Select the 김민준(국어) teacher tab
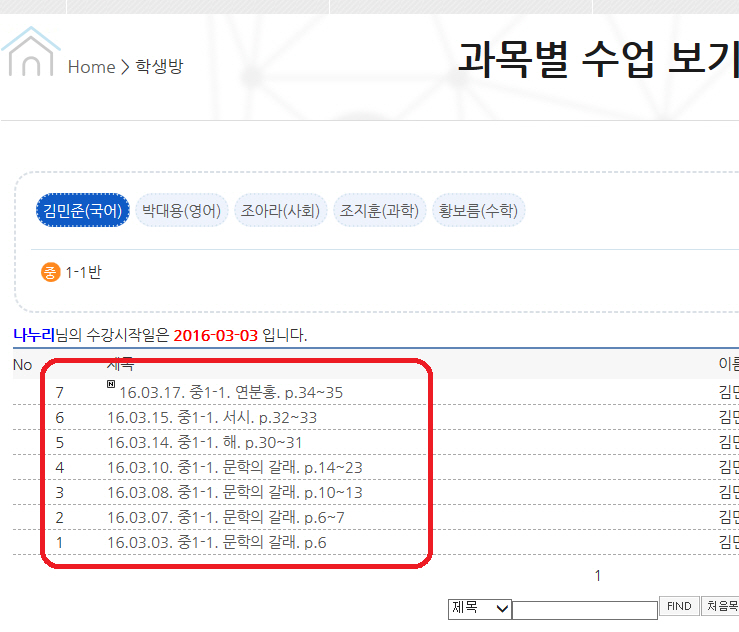Image resolution: width=739 pixels, height=632 pixels. 83,211
